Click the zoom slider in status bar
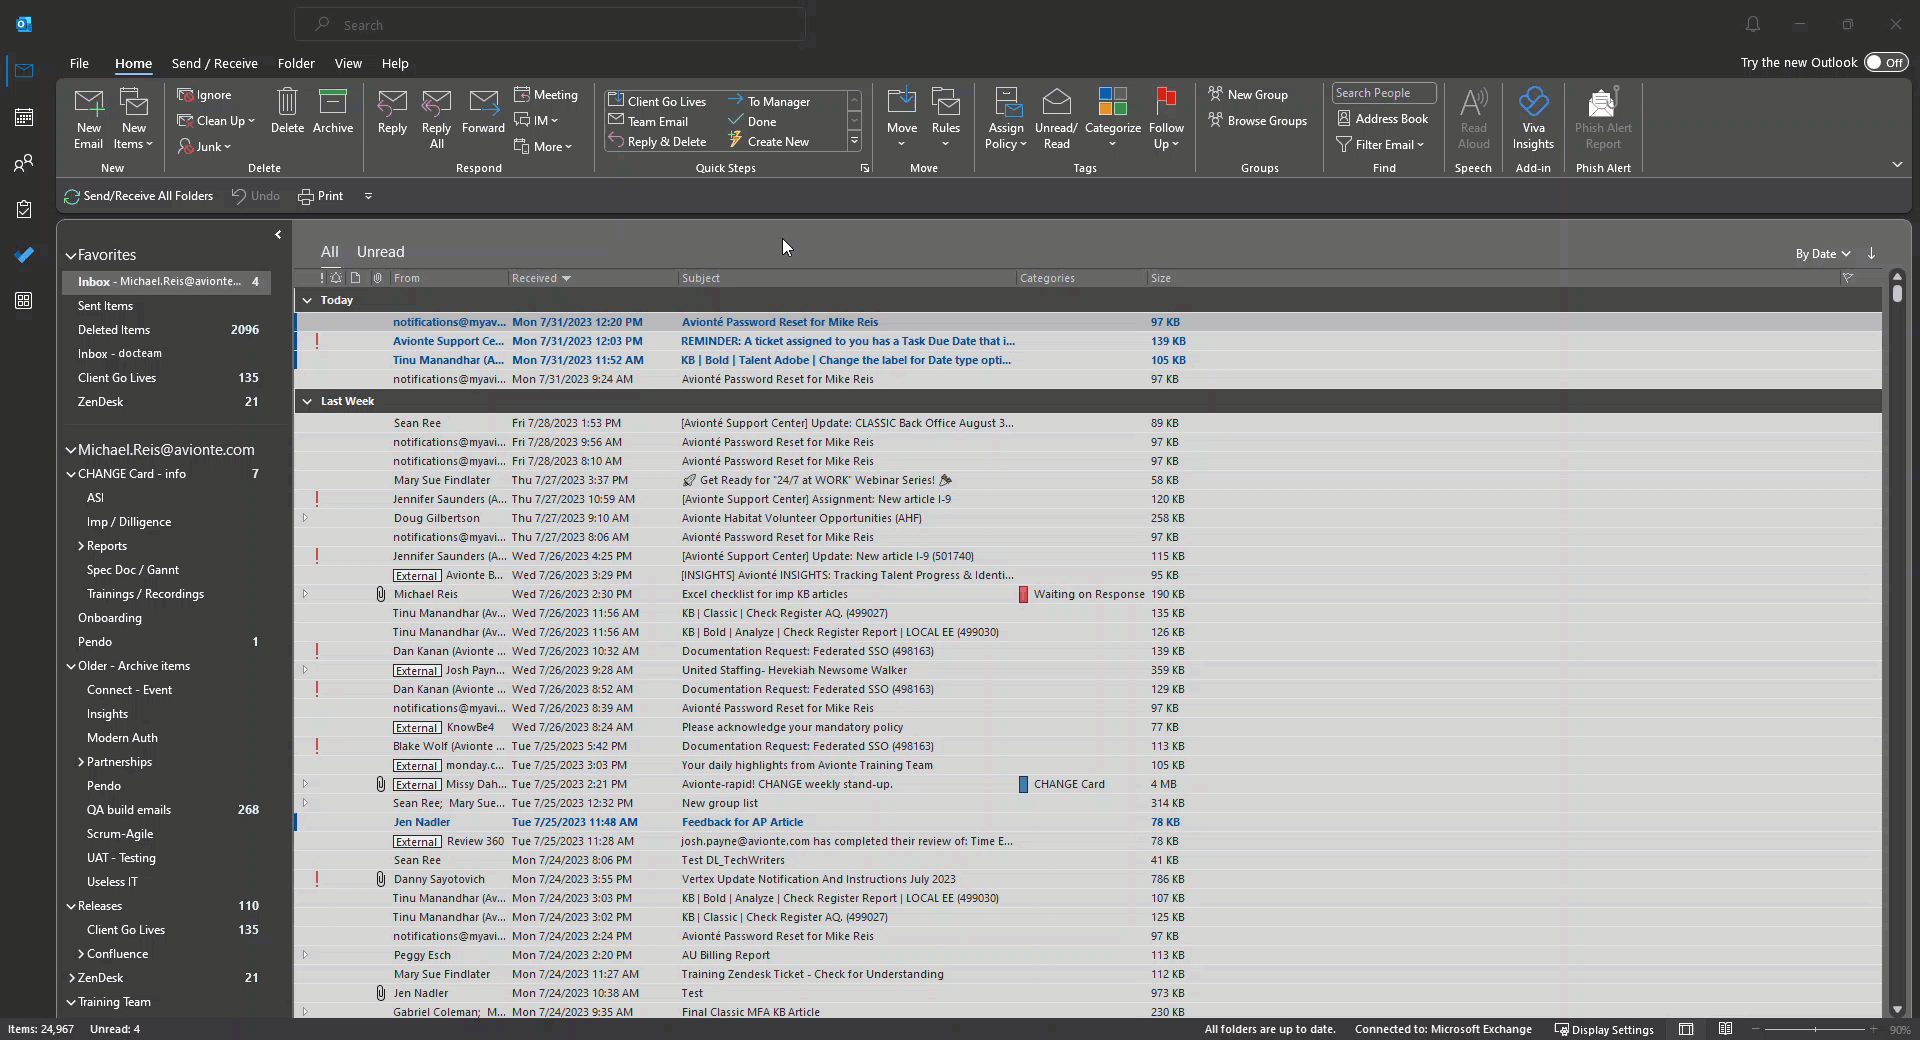This screenshot has width=1920, height=1040. coord(1815,1029)
